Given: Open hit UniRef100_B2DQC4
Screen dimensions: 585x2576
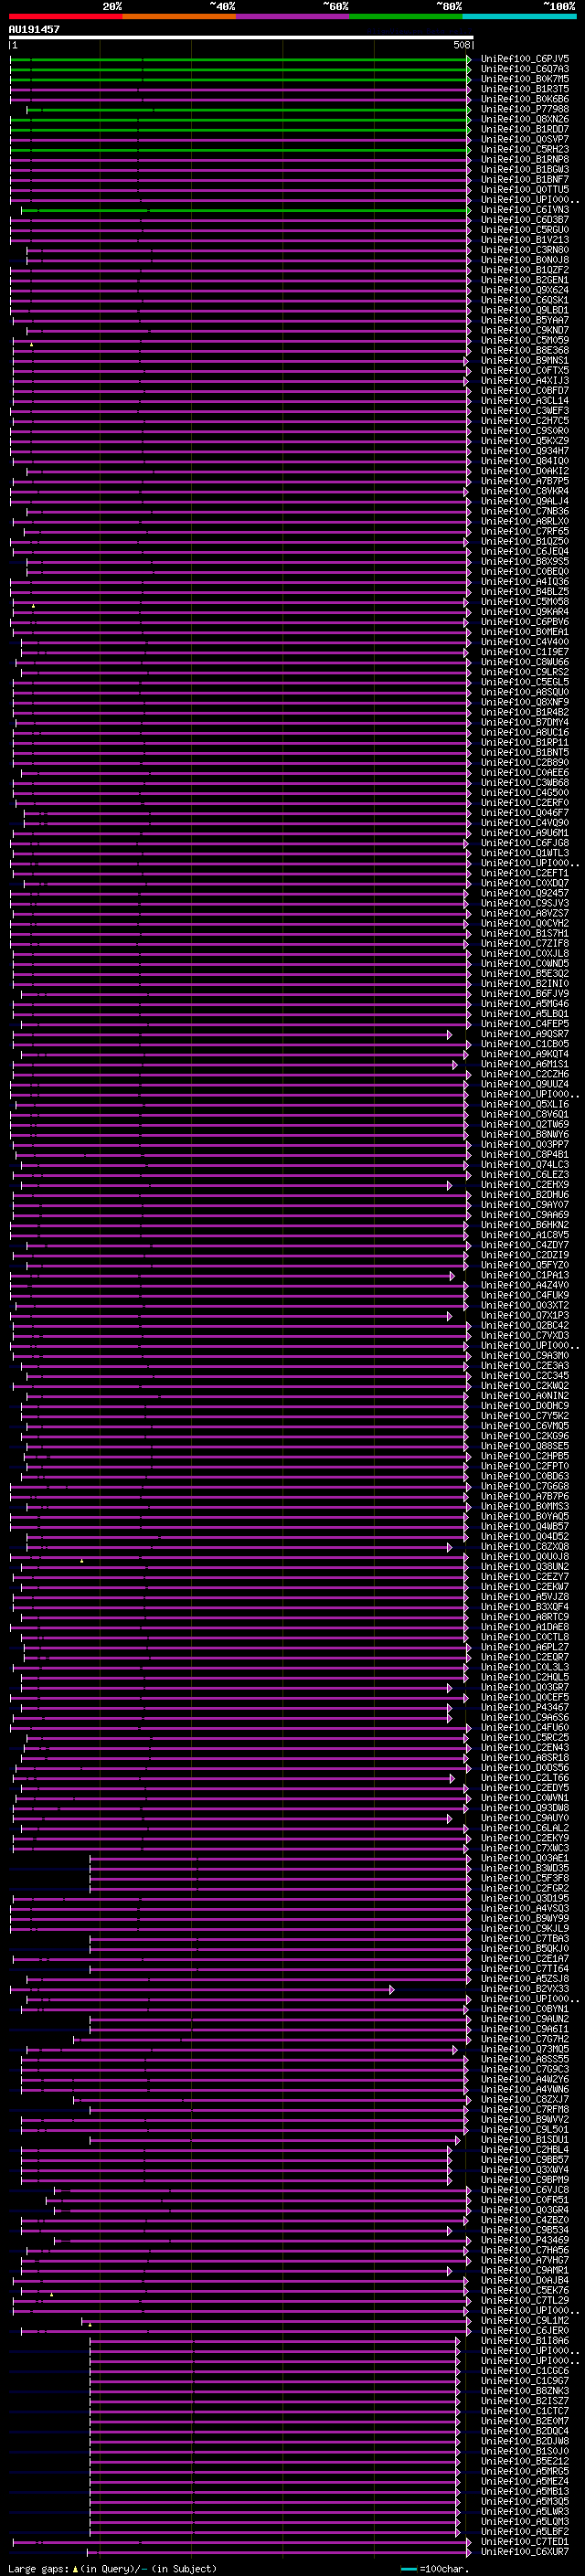Looking at the screenshot, I should 525,2431.
